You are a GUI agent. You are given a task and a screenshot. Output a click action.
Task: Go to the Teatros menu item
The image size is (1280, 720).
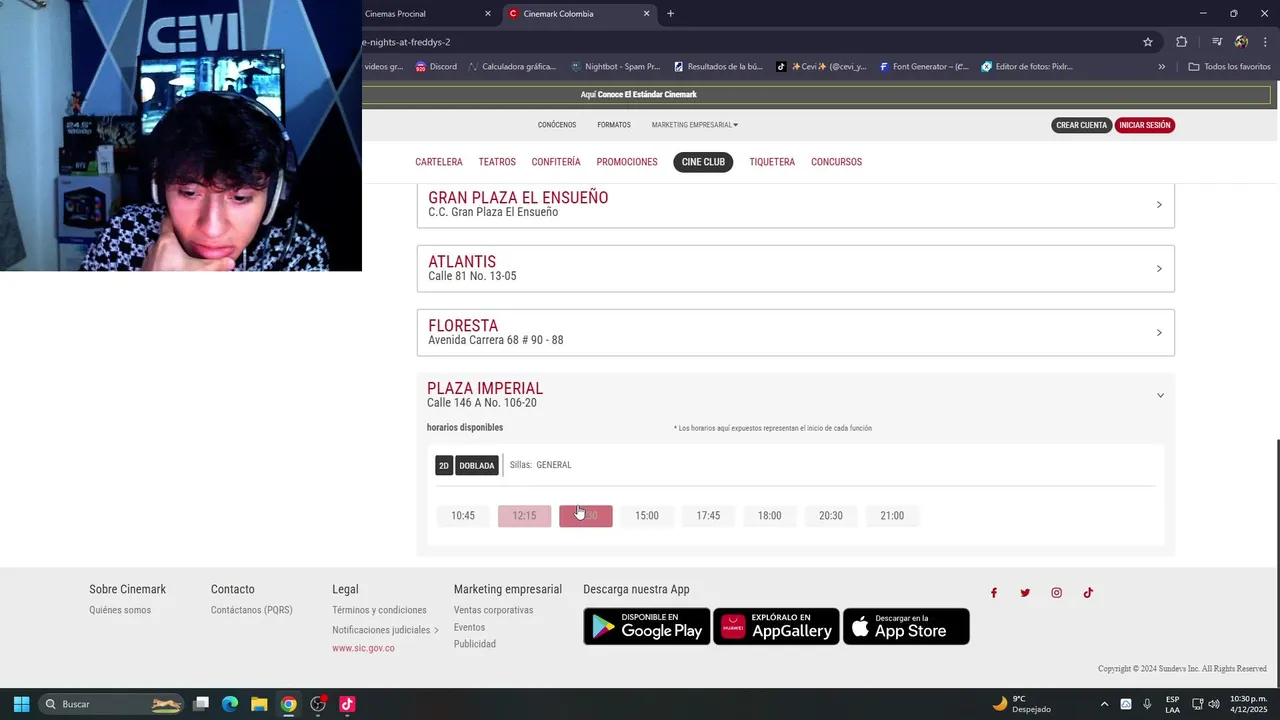[x=497, y=162]
